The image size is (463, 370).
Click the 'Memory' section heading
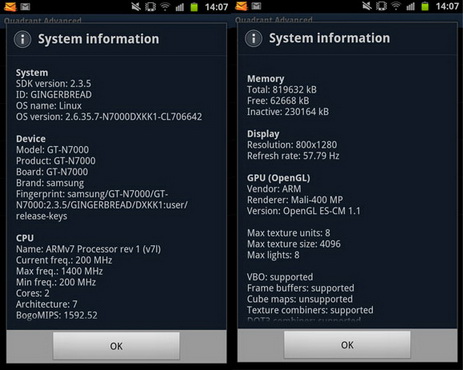[266, 79]
